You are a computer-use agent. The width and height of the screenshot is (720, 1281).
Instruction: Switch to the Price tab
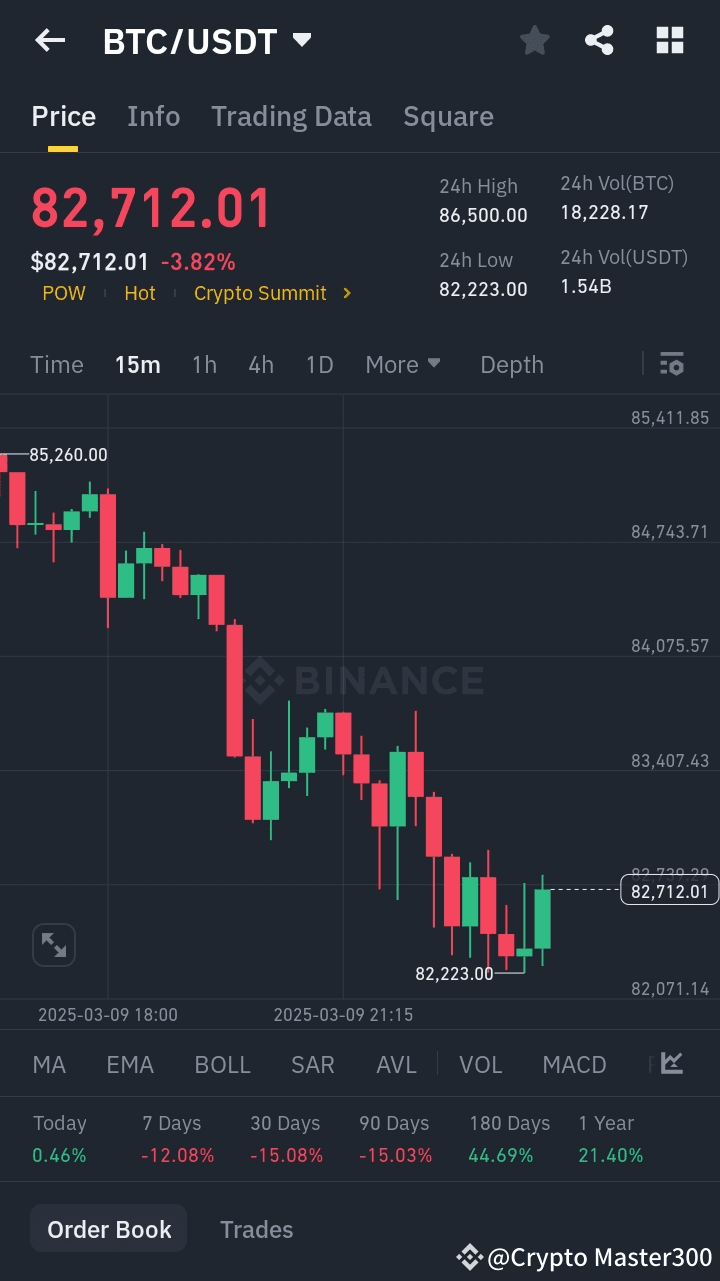[x=64, y=117]
